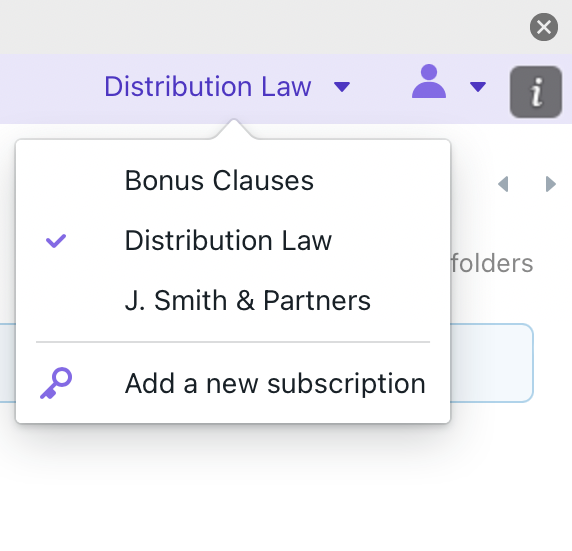Select the checked Distribution Law entry

click(233, 240)
